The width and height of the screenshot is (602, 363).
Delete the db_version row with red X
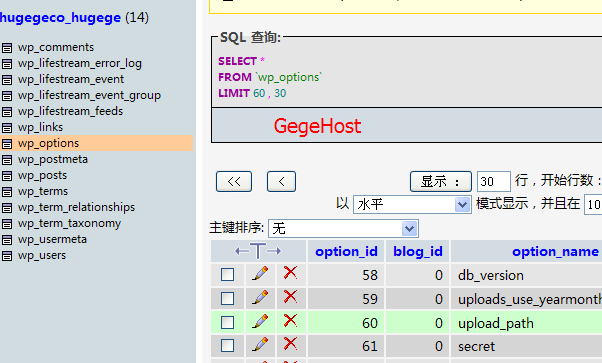click(290, 273)
